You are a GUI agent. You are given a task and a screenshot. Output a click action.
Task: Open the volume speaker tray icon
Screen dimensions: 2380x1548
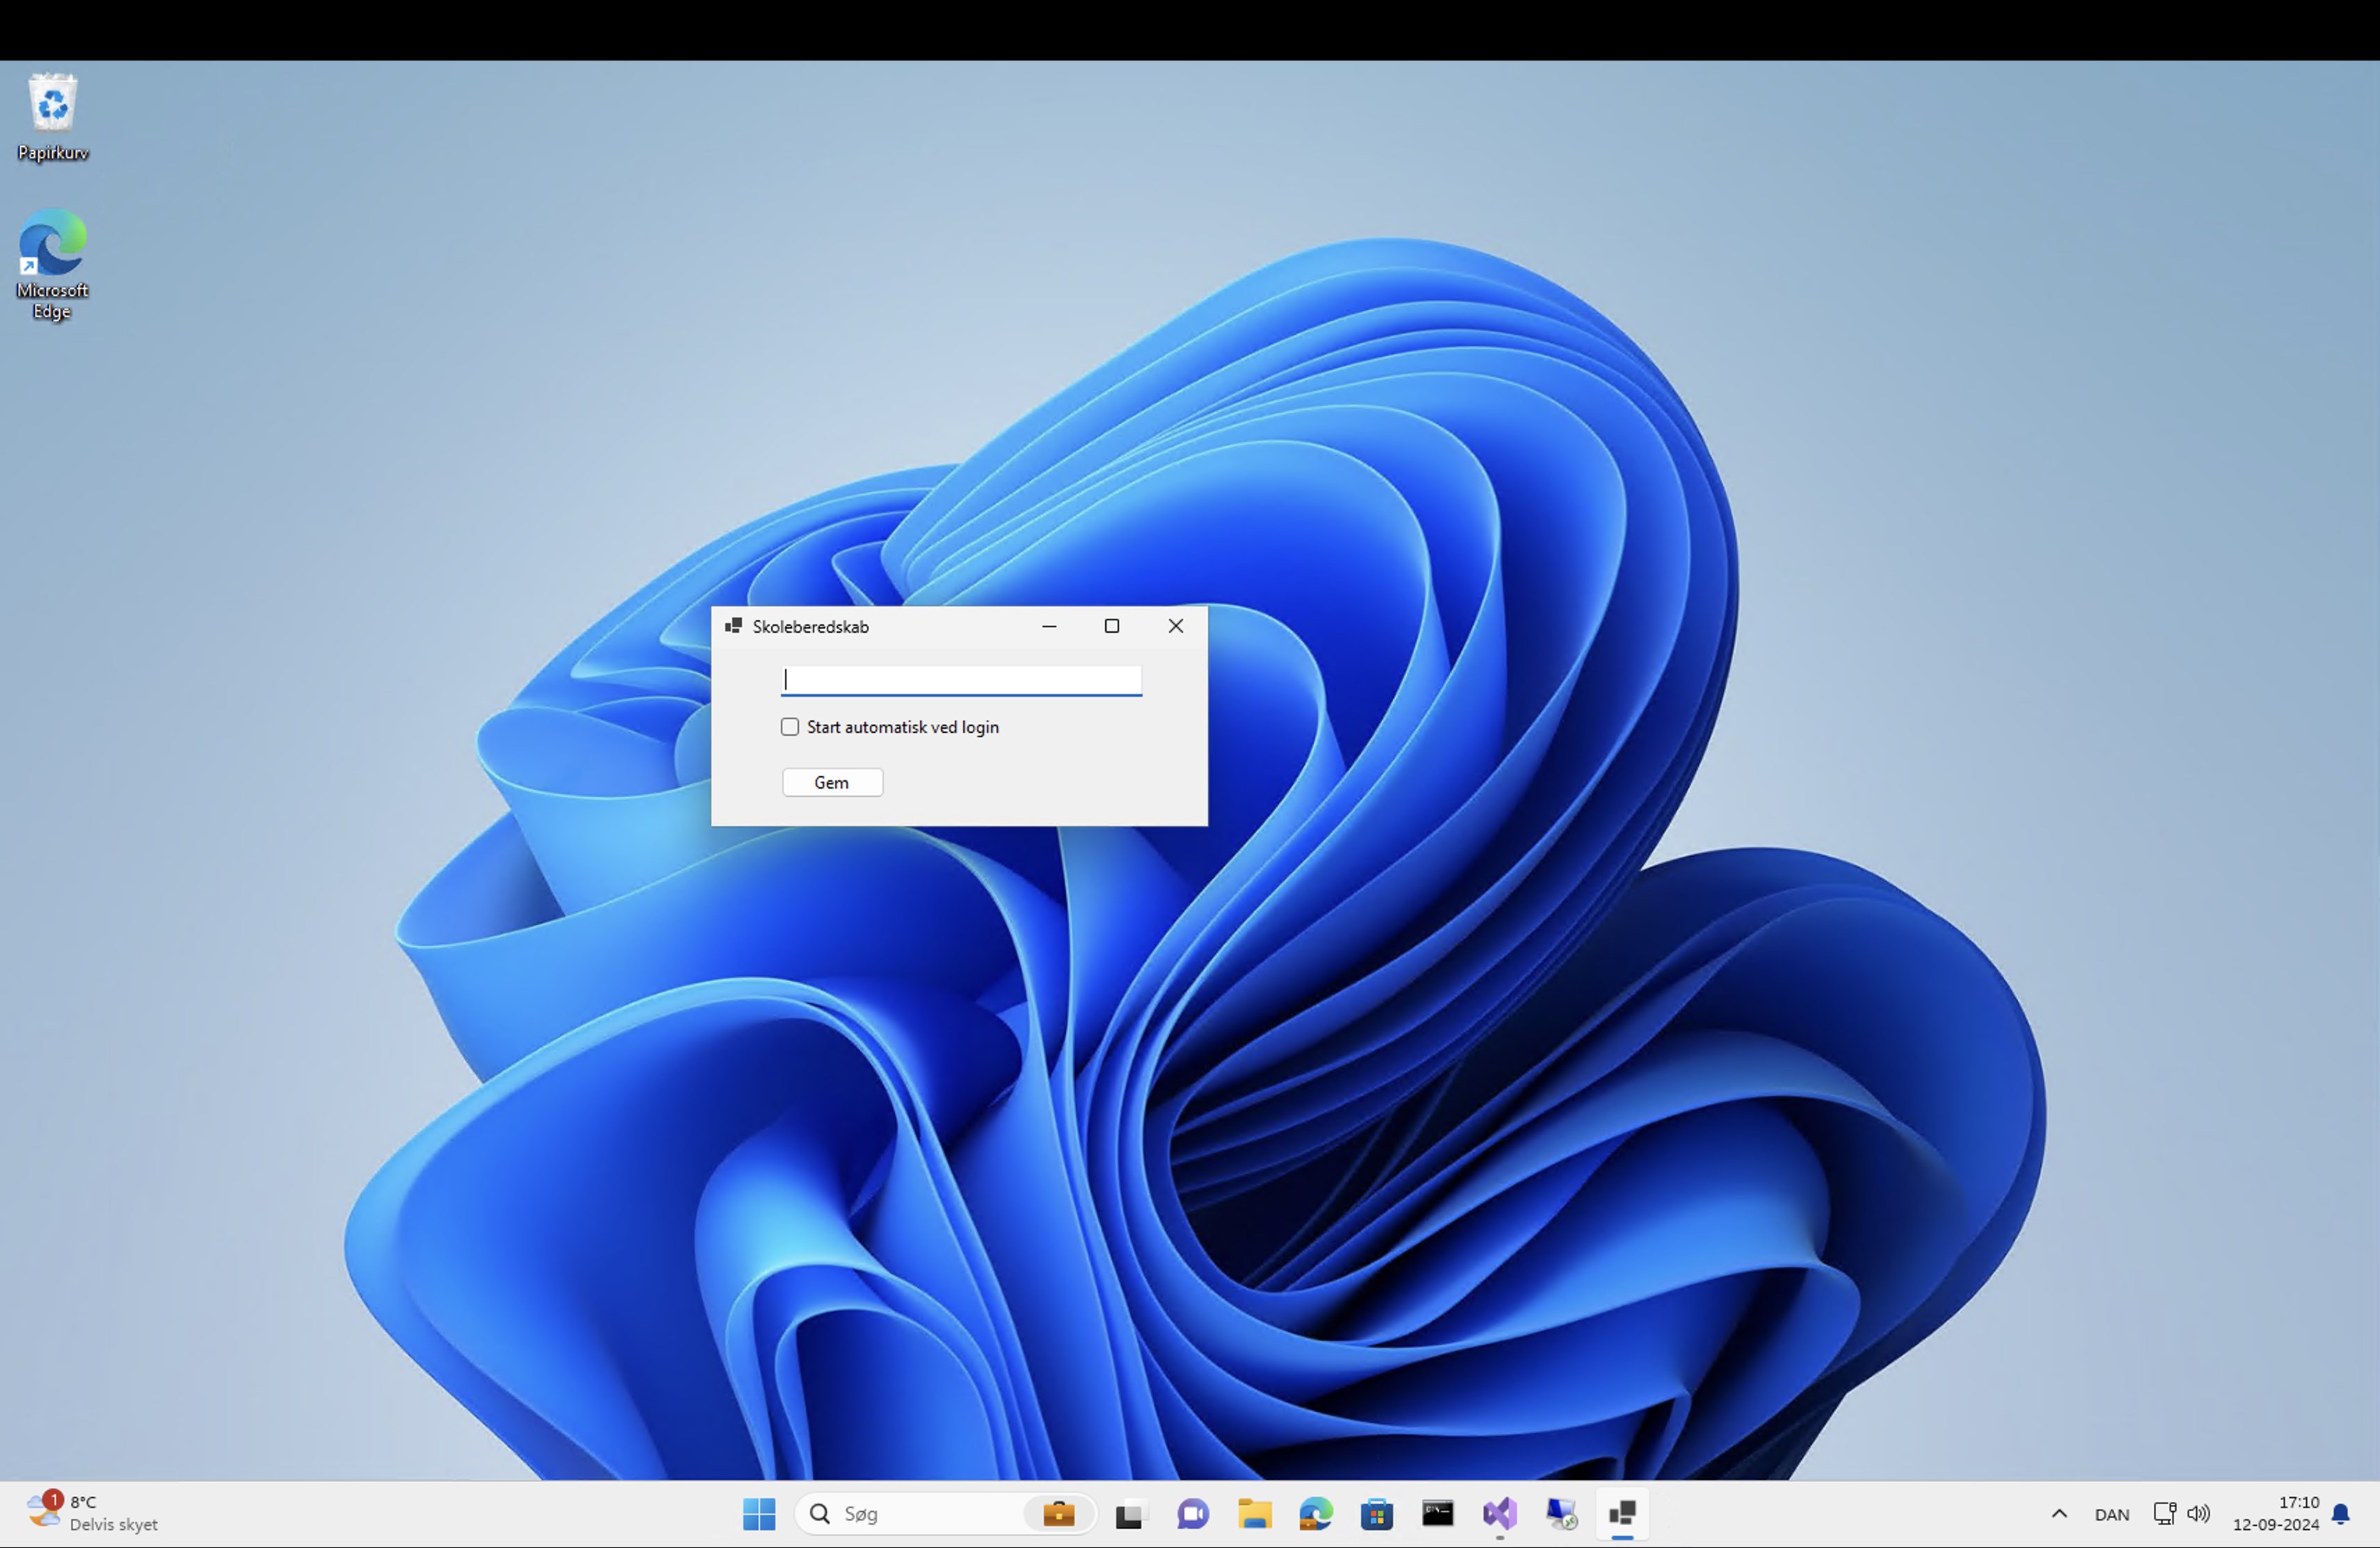(x=2198, y=1513)
